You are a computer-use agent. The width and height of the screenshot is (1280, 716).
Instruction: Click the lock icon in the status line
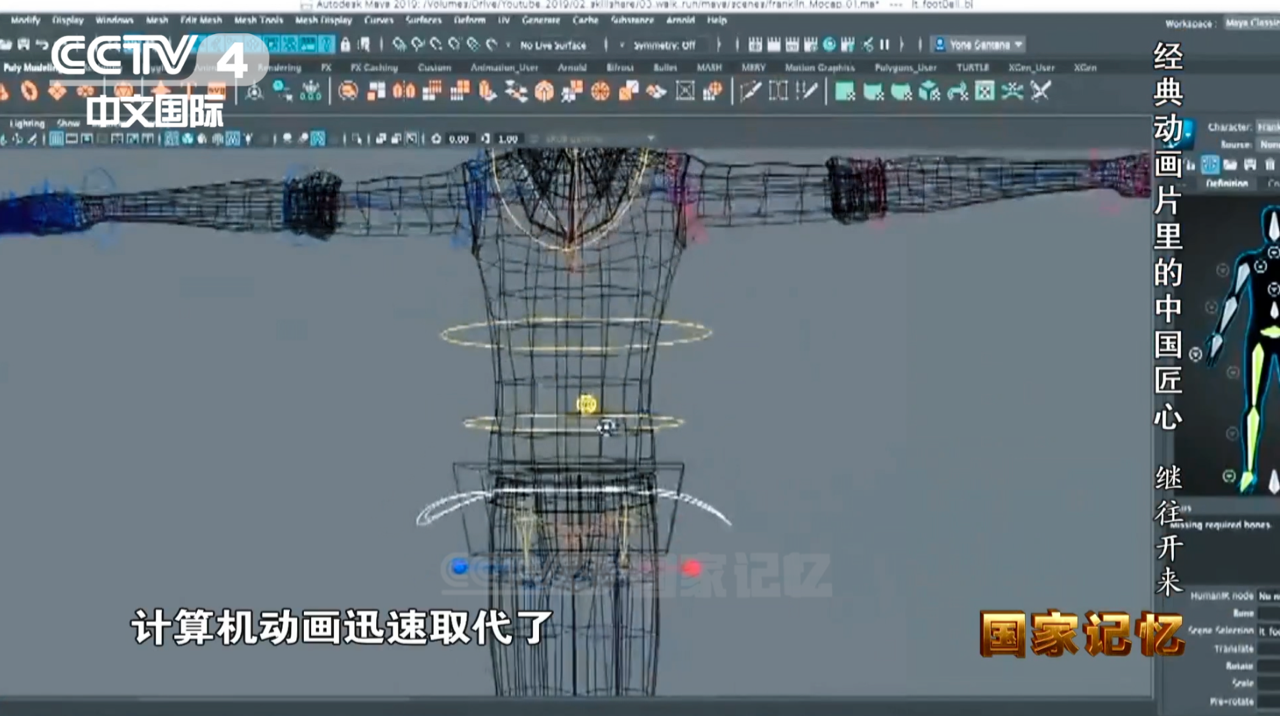click(346, 45)
